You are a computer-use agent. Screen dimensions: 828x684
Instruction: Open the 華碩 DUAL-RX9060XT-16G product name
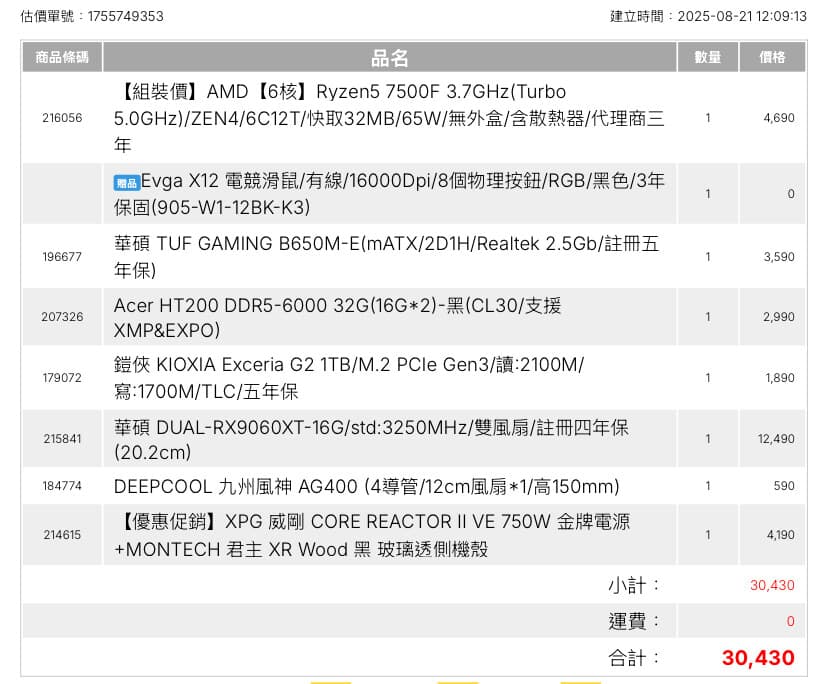click(x=371, y=439)
